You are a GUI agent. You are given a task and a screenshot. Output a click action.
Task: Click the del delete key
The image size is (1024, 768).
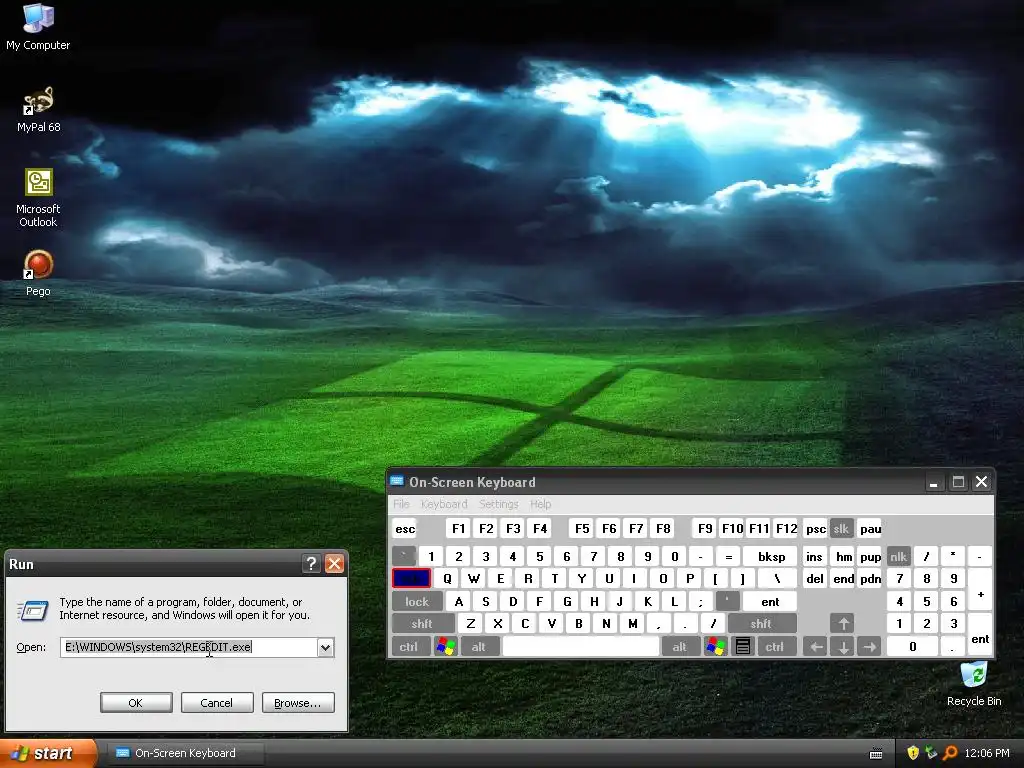[x=814, y=579]
